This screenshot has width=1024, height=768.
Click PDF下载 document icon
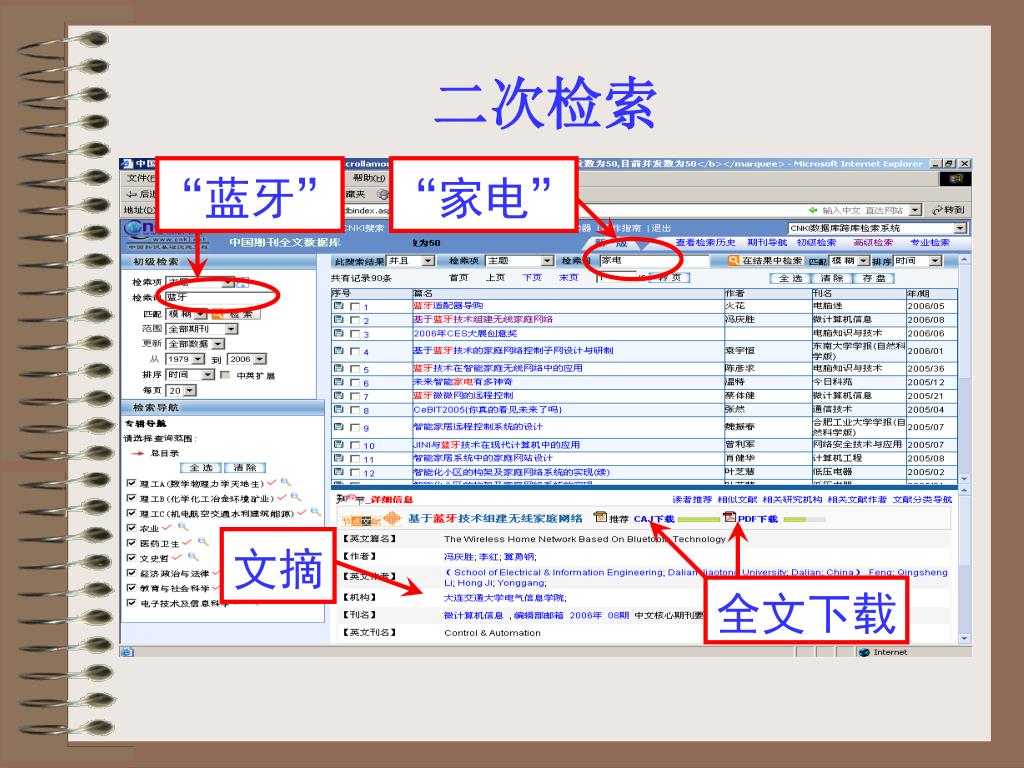point(729,518)
